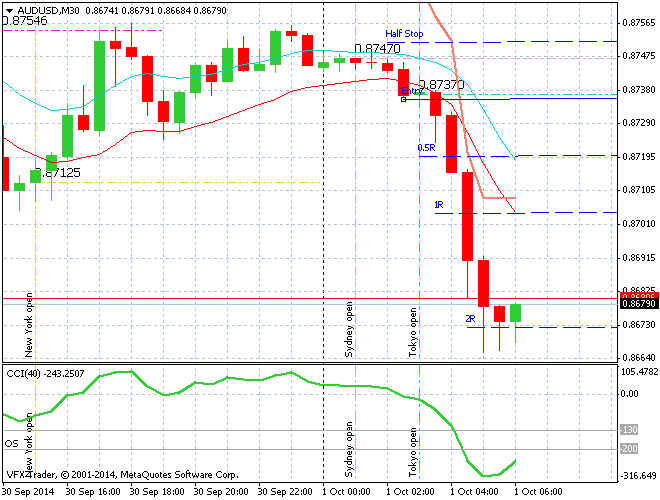The height and width of the screenshot is (500, 660).
Task: Click the 0.87125 price label
Action: click(x=62, y=173)
